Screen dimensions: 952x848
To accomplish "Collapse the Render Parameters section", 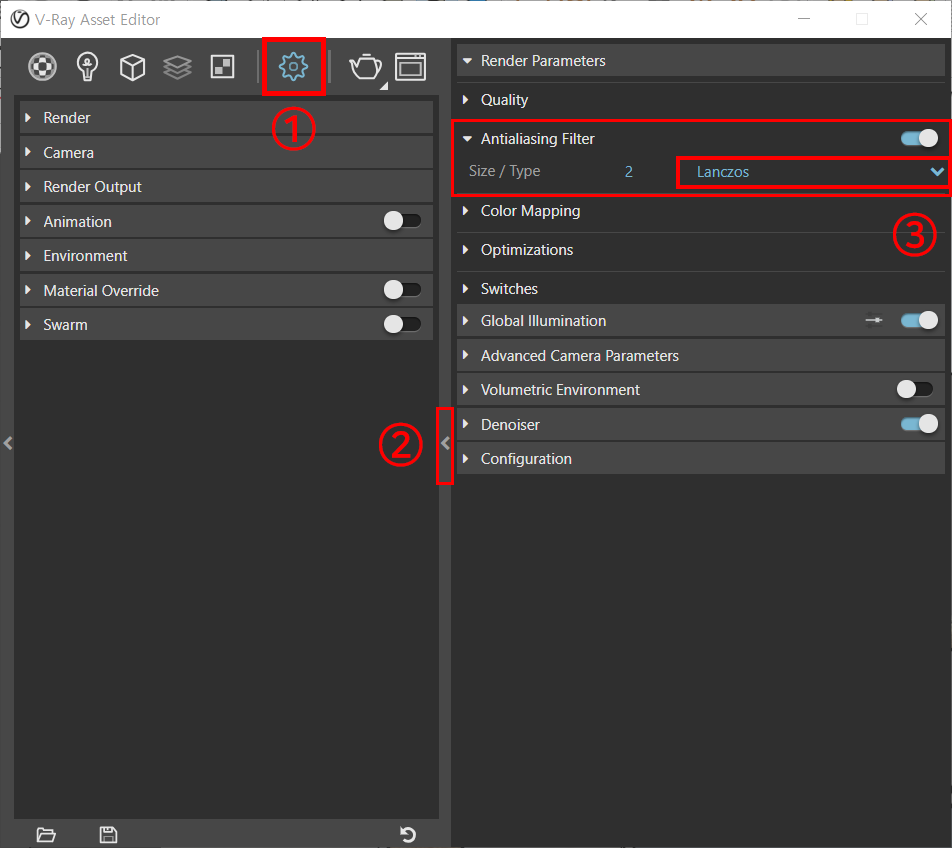I will [x=701, y=61].
